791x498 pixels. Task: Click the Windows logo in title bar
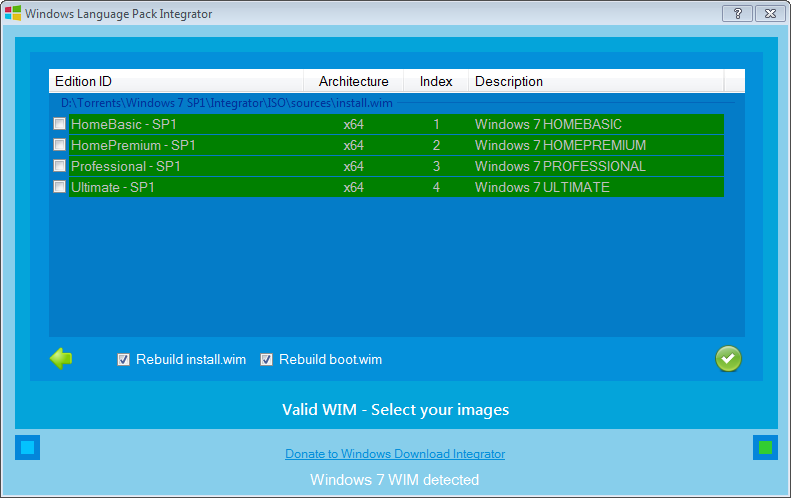[x=13, y=13]
